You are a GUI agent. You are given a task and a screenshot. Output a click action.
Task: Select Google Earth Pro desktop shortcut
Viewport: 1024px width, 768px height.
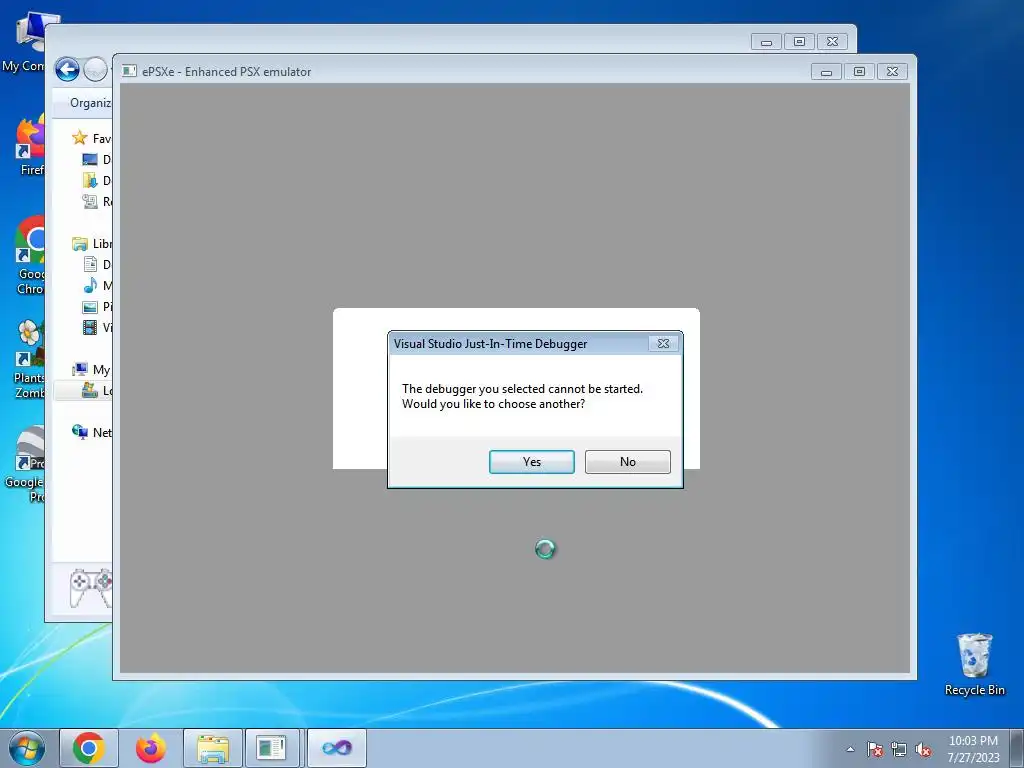(26, 464)
